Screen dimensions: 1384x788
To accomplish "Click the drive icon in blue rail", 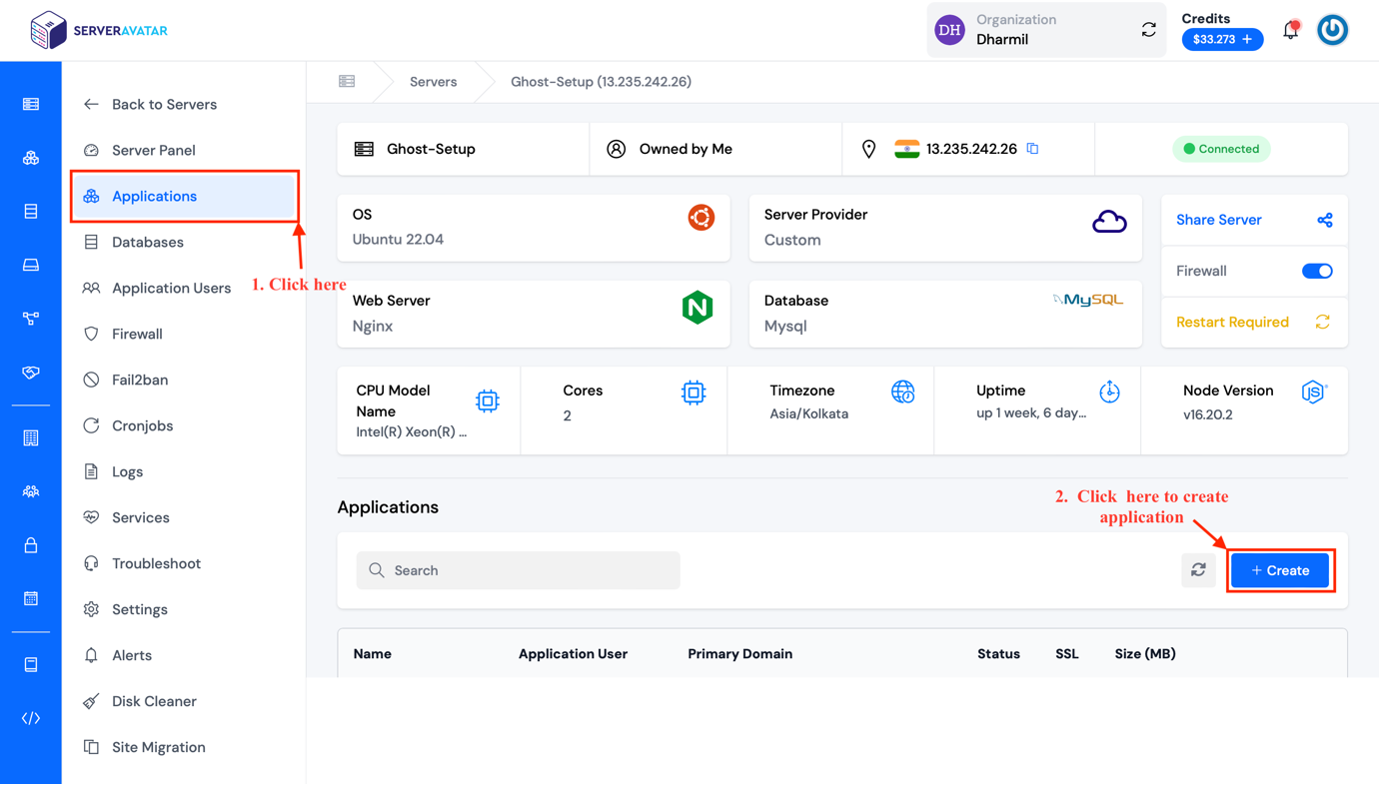I will 31,265.
